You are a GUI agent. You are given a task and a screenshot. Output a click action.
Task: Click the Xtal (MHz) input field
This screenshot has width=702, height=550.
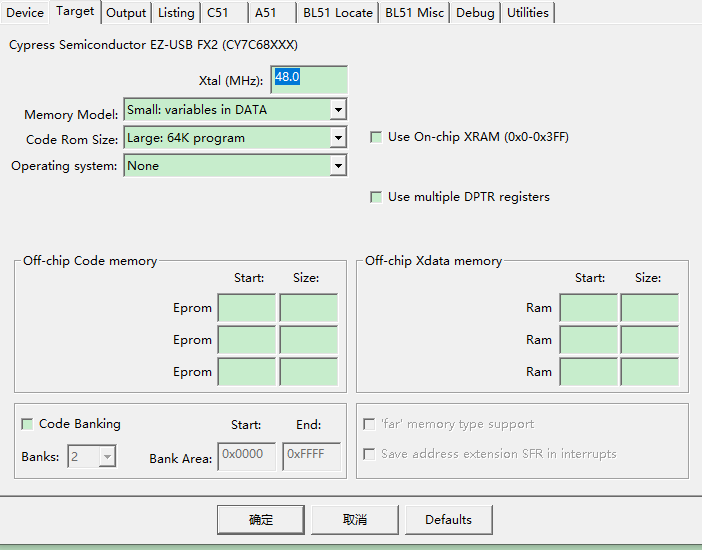309,80
